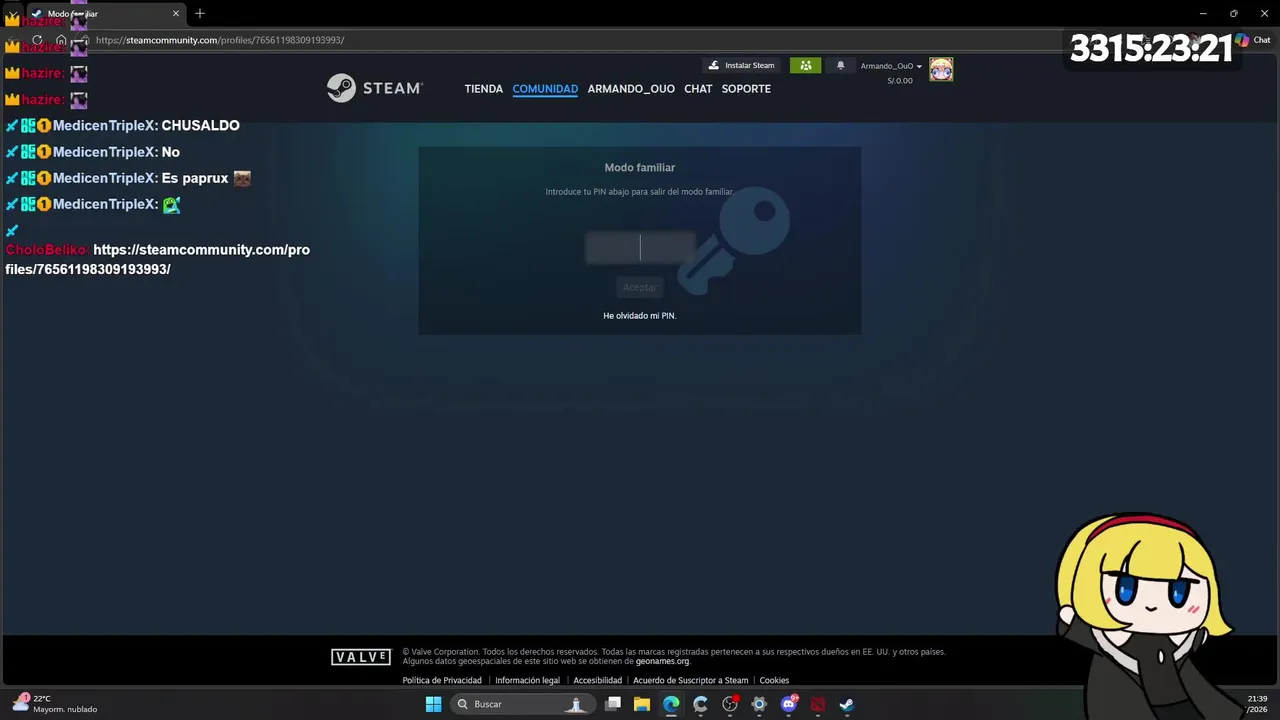
Task: Expand the Armando_OuO account dropdown
Action: tap(891, 66)
